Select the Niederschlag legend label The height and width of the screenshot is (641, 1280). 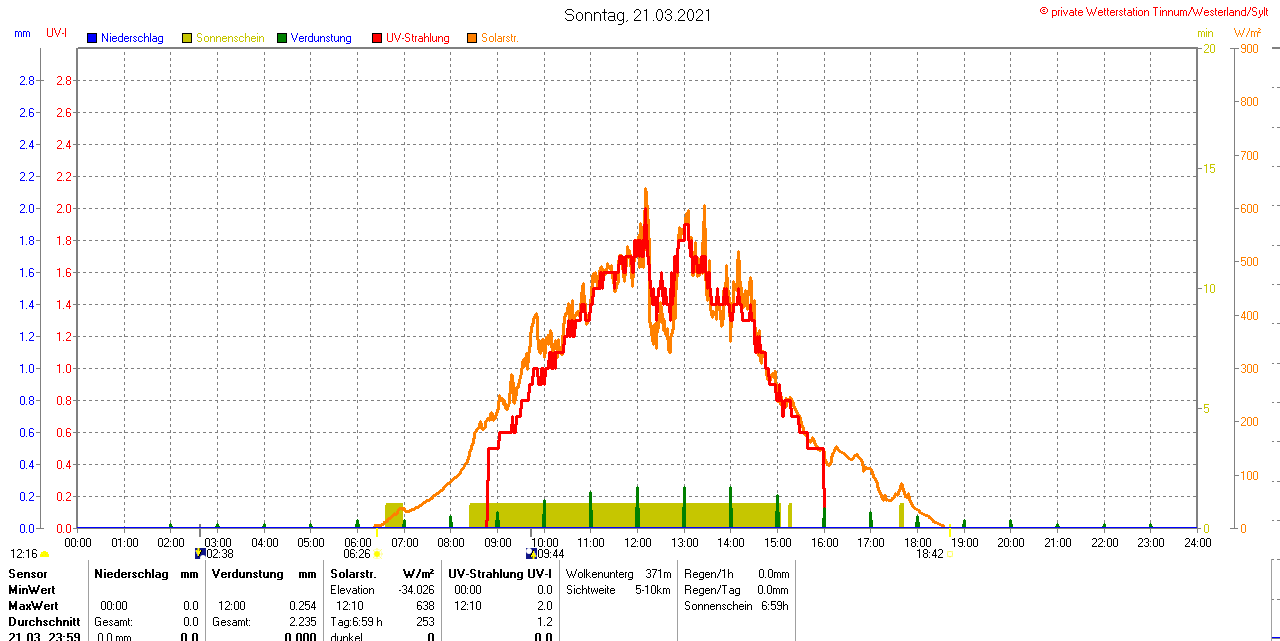pyautogui.click(x=132, y=38)
